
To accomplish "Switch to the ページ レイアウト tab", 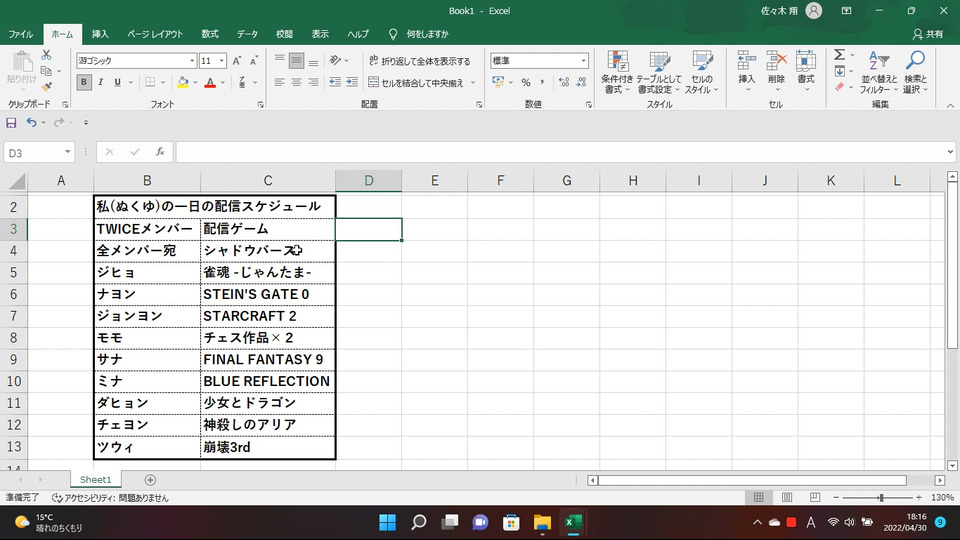I will coord(155,34).
